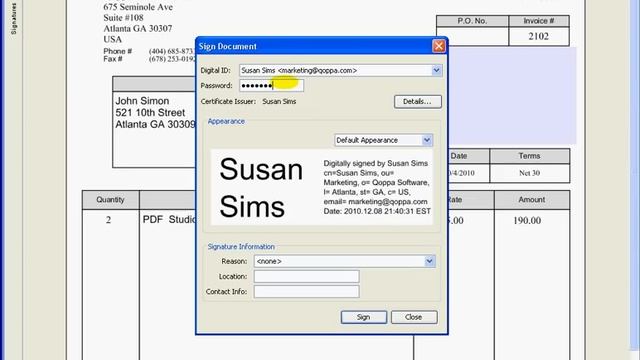The height and width of the screenshot is (360, 640).
Task: Expand the Default Appearance dropdown
Action: pos(427,140)
